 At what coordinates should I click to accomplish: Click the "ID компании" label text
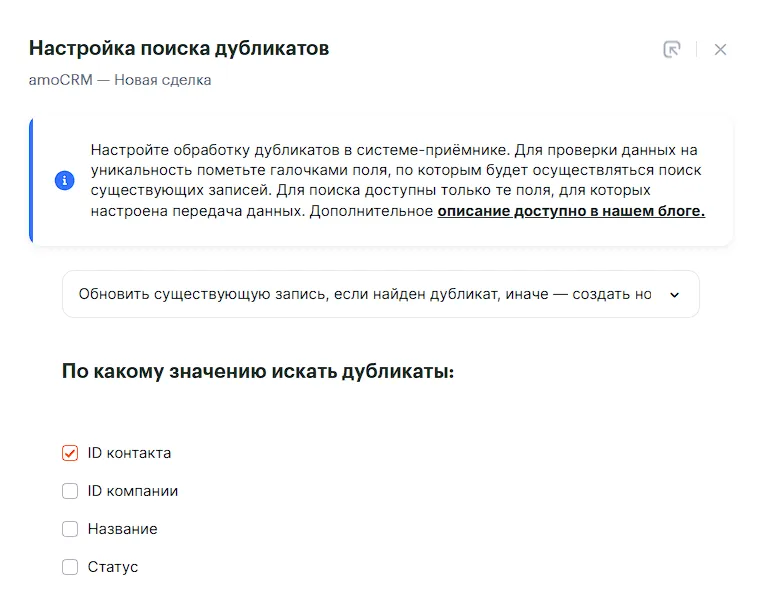(x=133, y=491)
